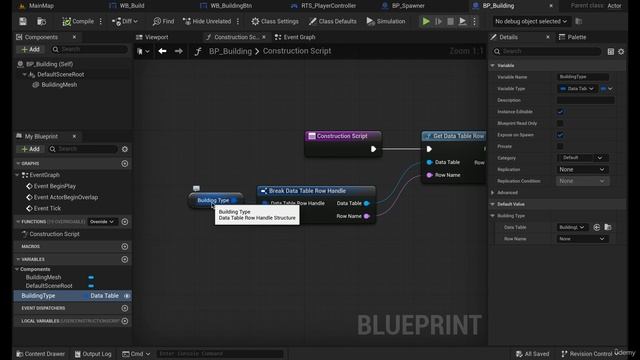Toggle Instance Editable checkbox
Image resolution: width=640 pixels, height=360 pixels.
560,112
